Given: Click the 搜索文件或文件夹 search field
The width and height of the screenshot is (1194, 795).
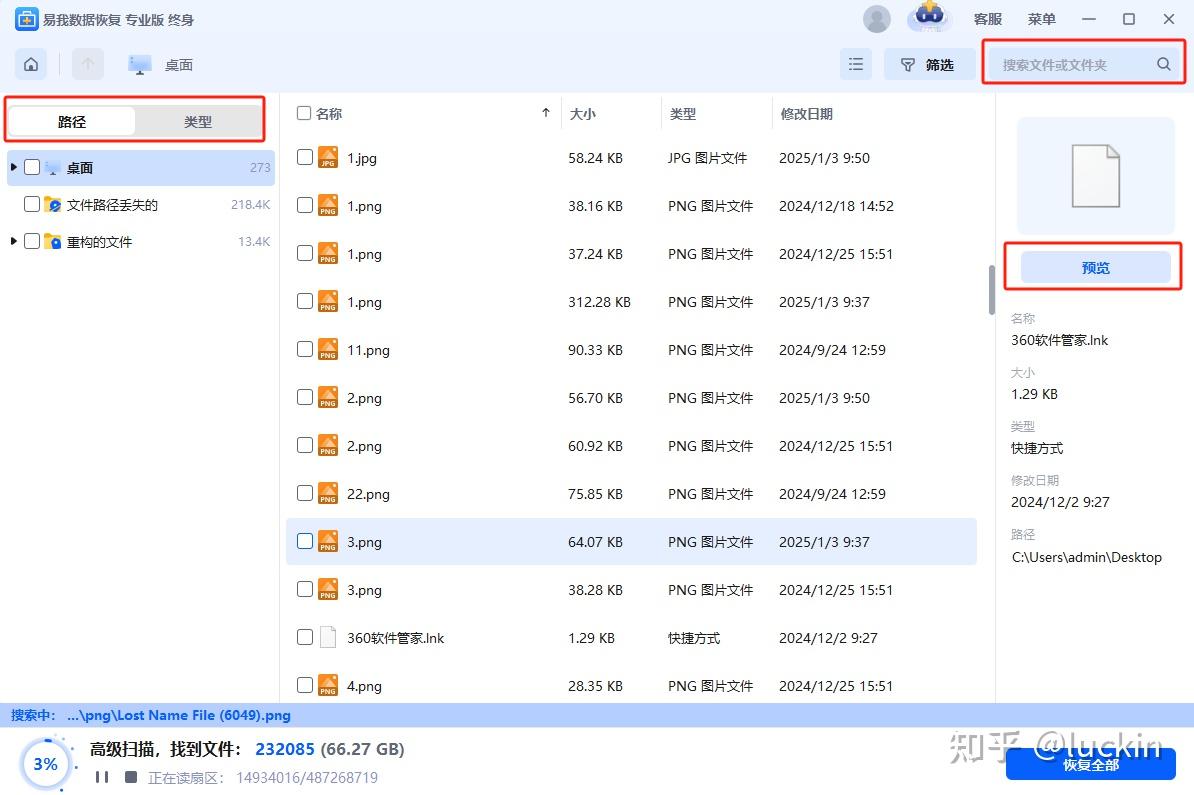Looking at the screenshot, I should tap(1082, 65).
